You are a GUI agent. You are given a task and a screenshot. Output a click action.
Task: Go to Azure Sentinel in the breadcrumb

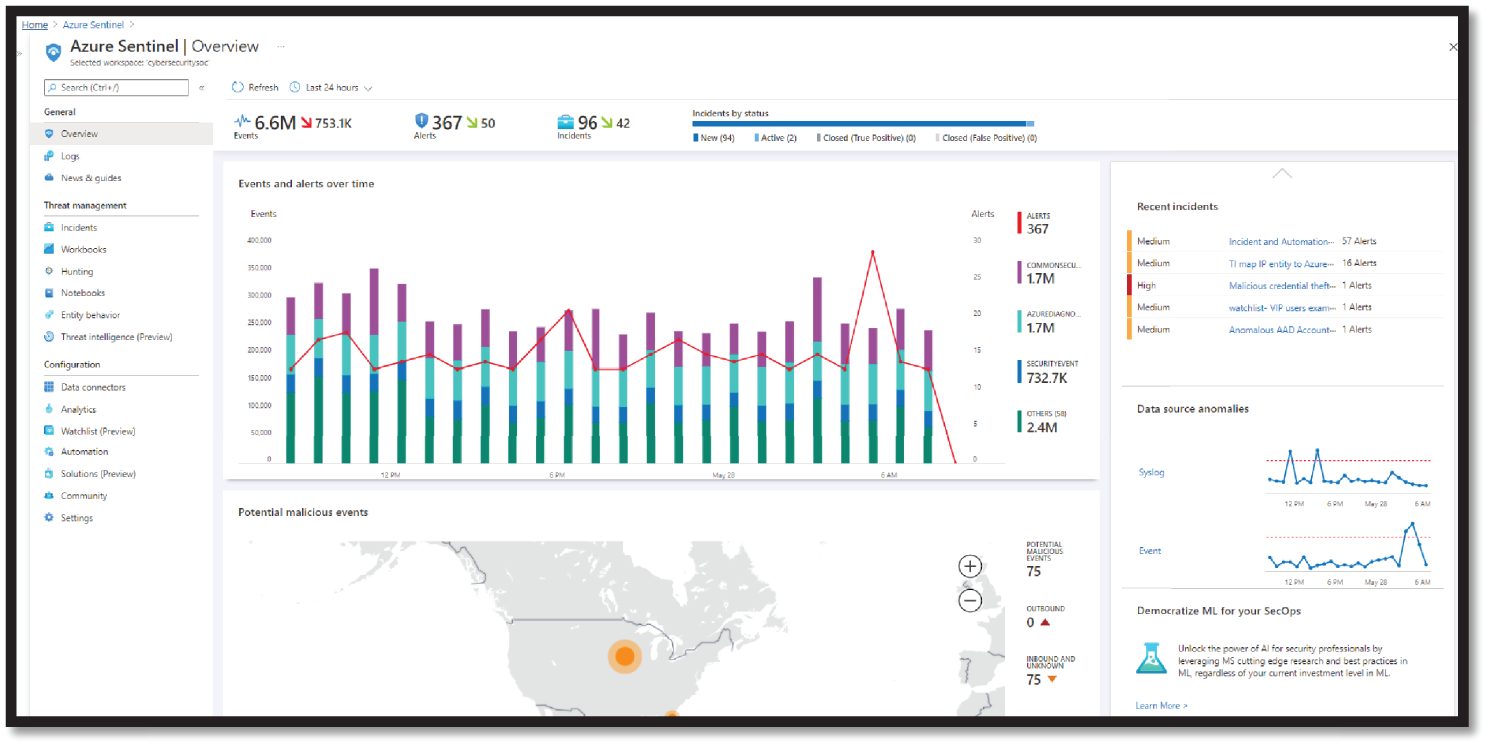point(94,24)
